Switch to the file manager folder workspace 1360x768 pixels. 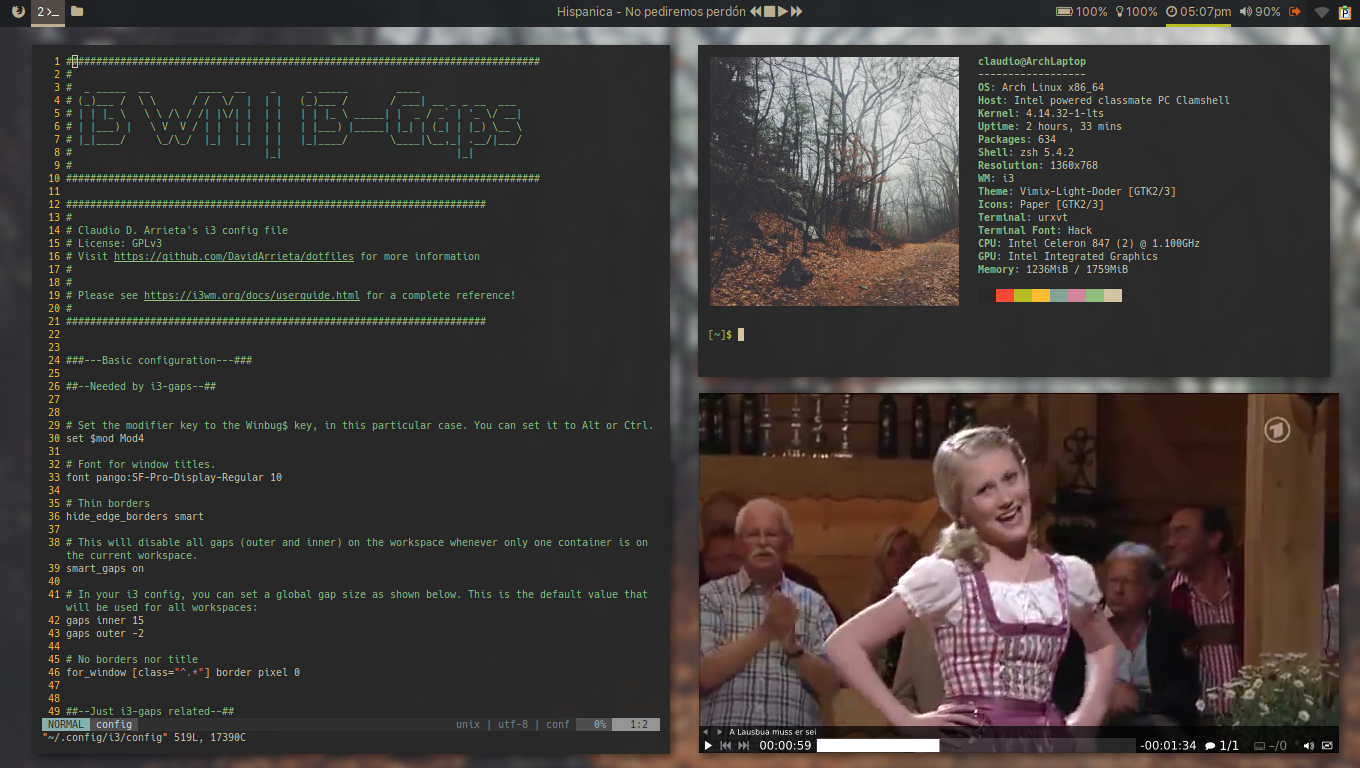[77, 11]
